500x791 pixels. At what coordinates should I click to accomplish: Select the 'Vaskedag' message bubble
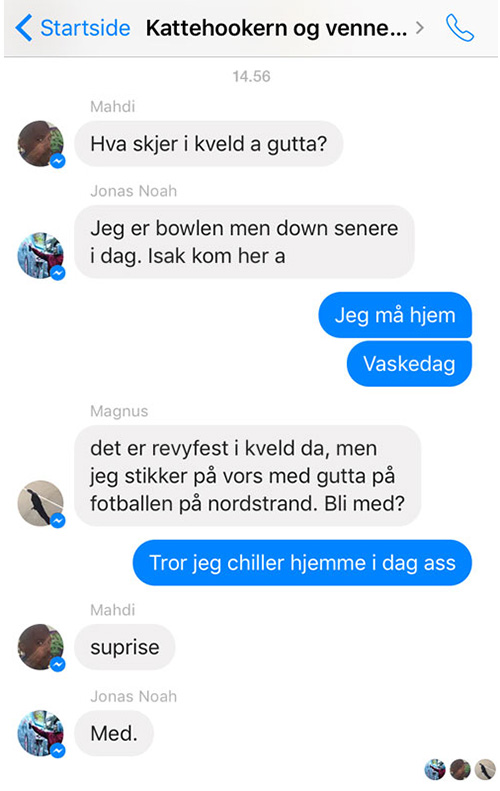[409, 364]
